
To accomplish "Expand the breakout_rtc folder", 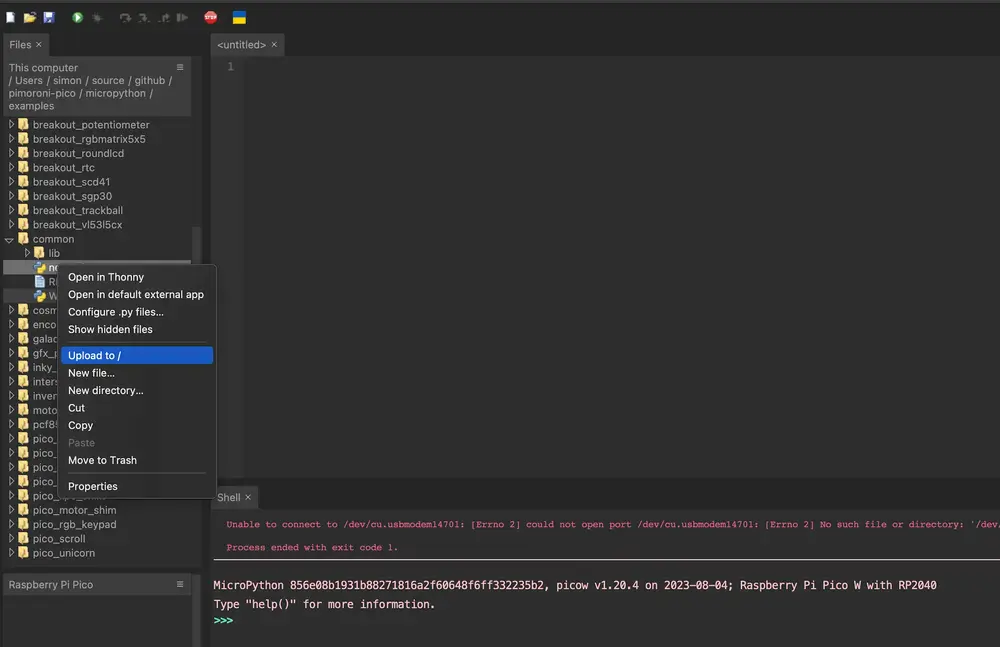I will pyautogui.click(x=11, y=167).
